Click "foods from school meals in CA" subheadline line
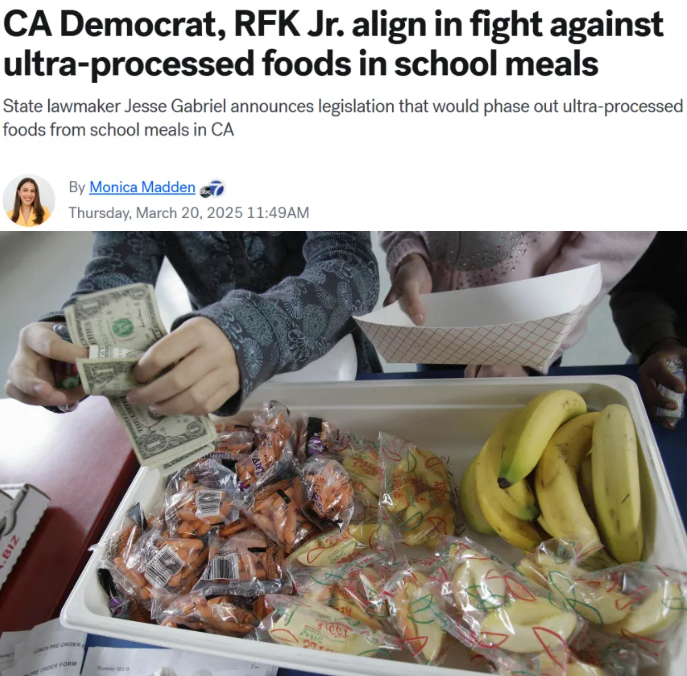The image size is (687, 676). coord(118,130)
